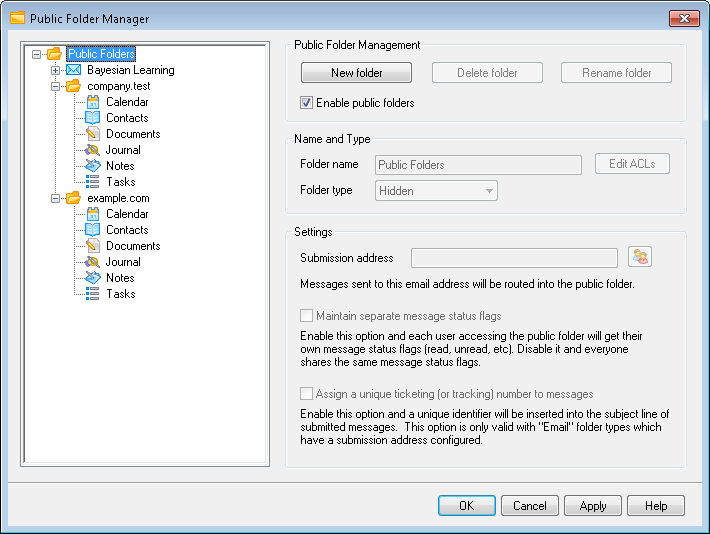This screenshot has width=710, height=534.
Task: Click the Tasks list icon under company.test
Action: coord(92,182)
